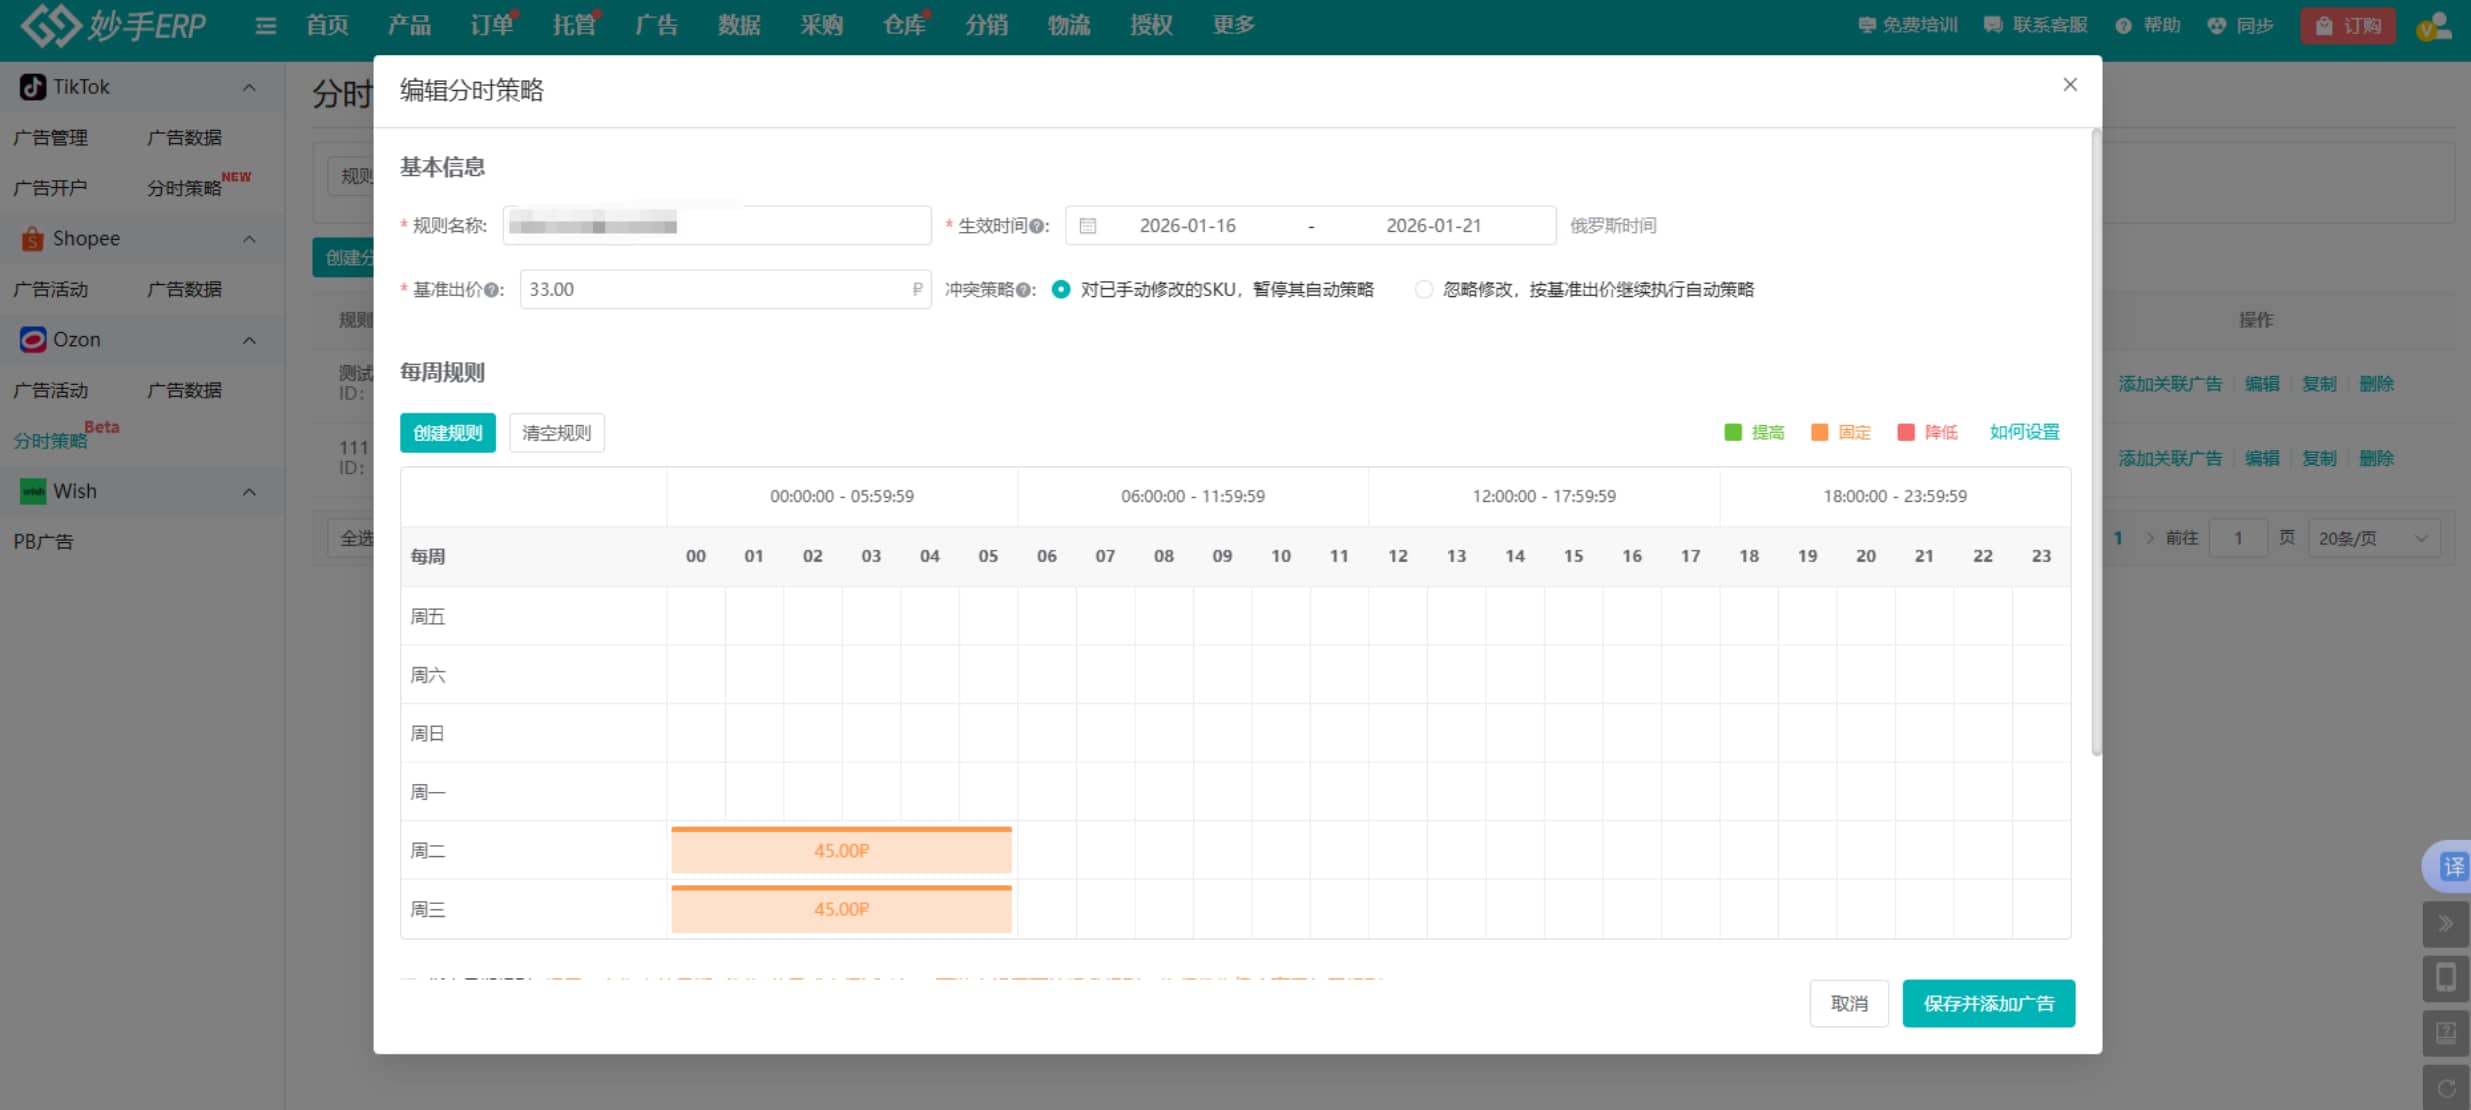
Task: Open the 广告 top menu
Action: (656, 25)
